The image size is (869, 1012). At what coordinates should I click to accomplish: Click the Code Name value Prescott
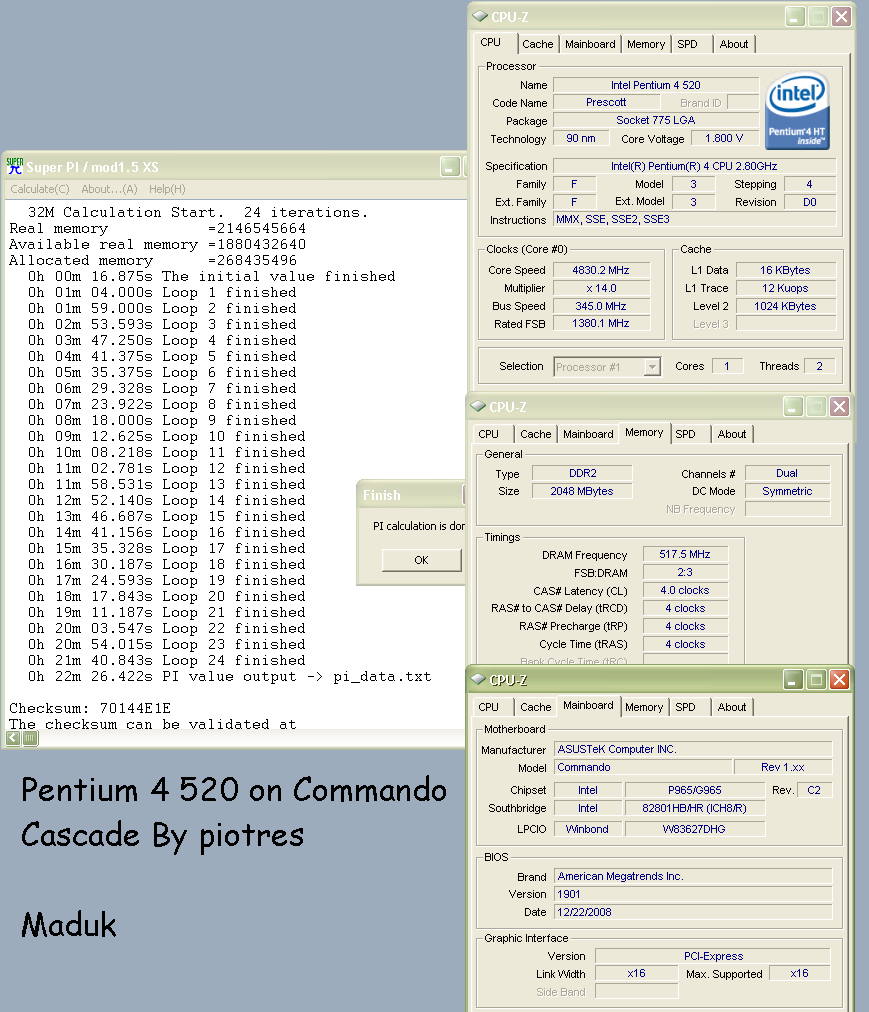pos(606,102)
